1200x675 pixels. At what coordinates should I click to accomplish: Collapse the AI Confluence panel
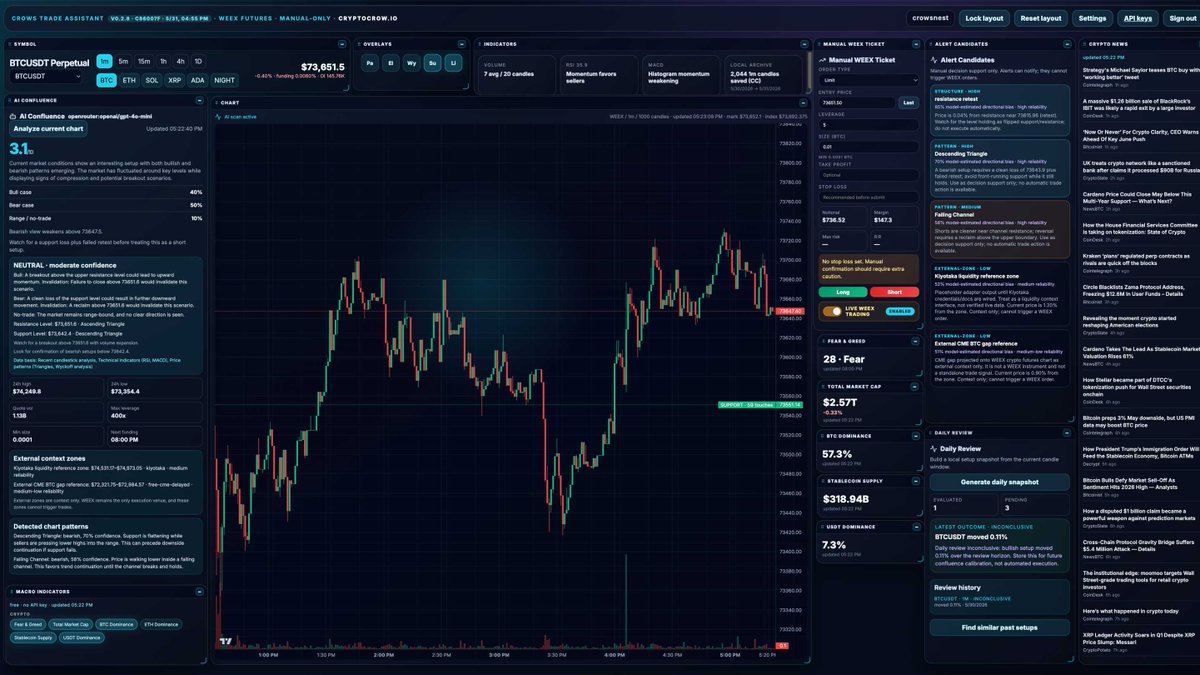pyautogui.click(x=199, y=100)
